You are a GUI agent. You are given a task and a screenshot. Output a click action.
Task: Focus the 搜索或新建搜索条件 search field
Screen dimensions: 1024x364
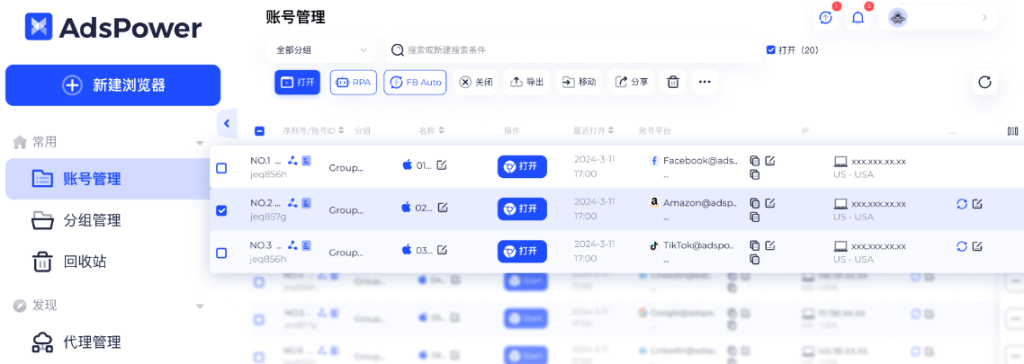572,50
